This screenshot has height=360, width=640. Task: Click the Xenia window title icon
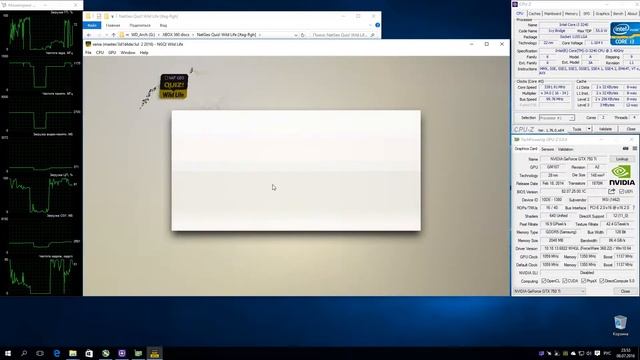(88, 44)
